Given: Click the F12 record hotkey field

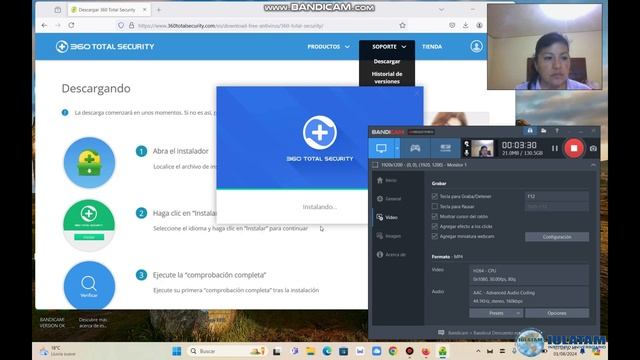Looking at the screenshot, I should (x=557, y=196).
